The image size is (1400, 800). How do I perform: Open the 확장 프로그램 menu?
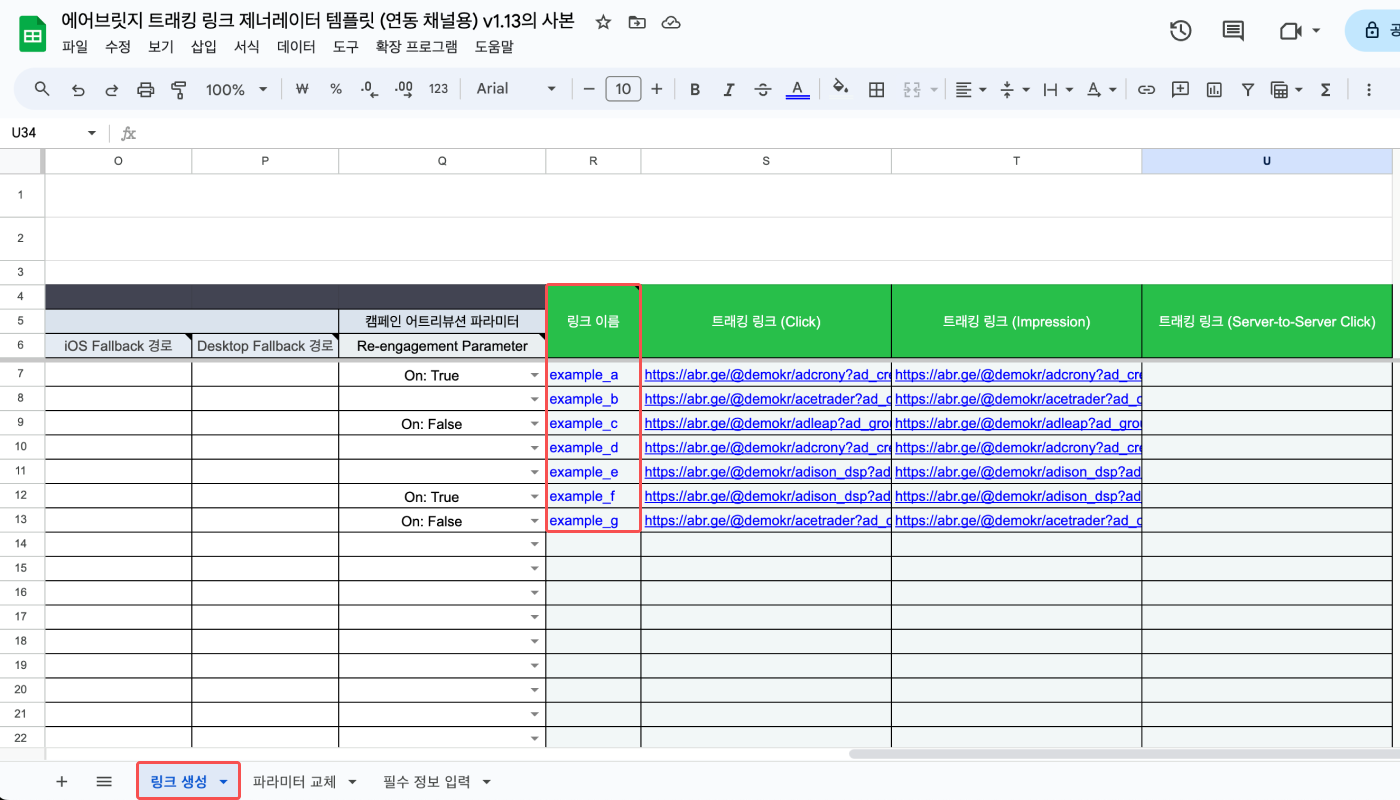point(416,46)
